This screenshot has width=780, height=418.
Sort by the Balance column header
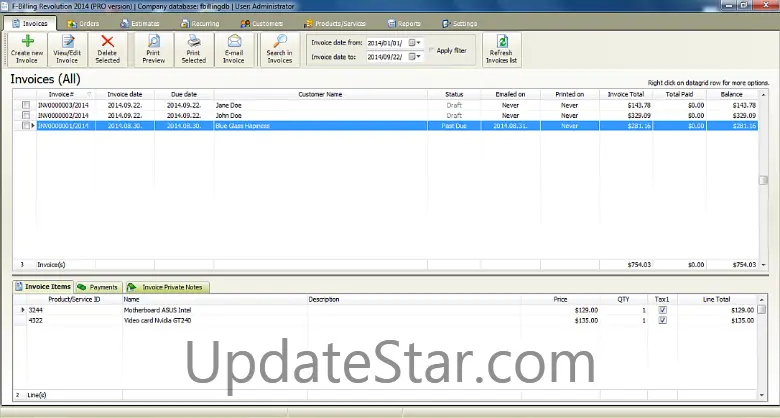pyautogui.click(x=732, y=94)
